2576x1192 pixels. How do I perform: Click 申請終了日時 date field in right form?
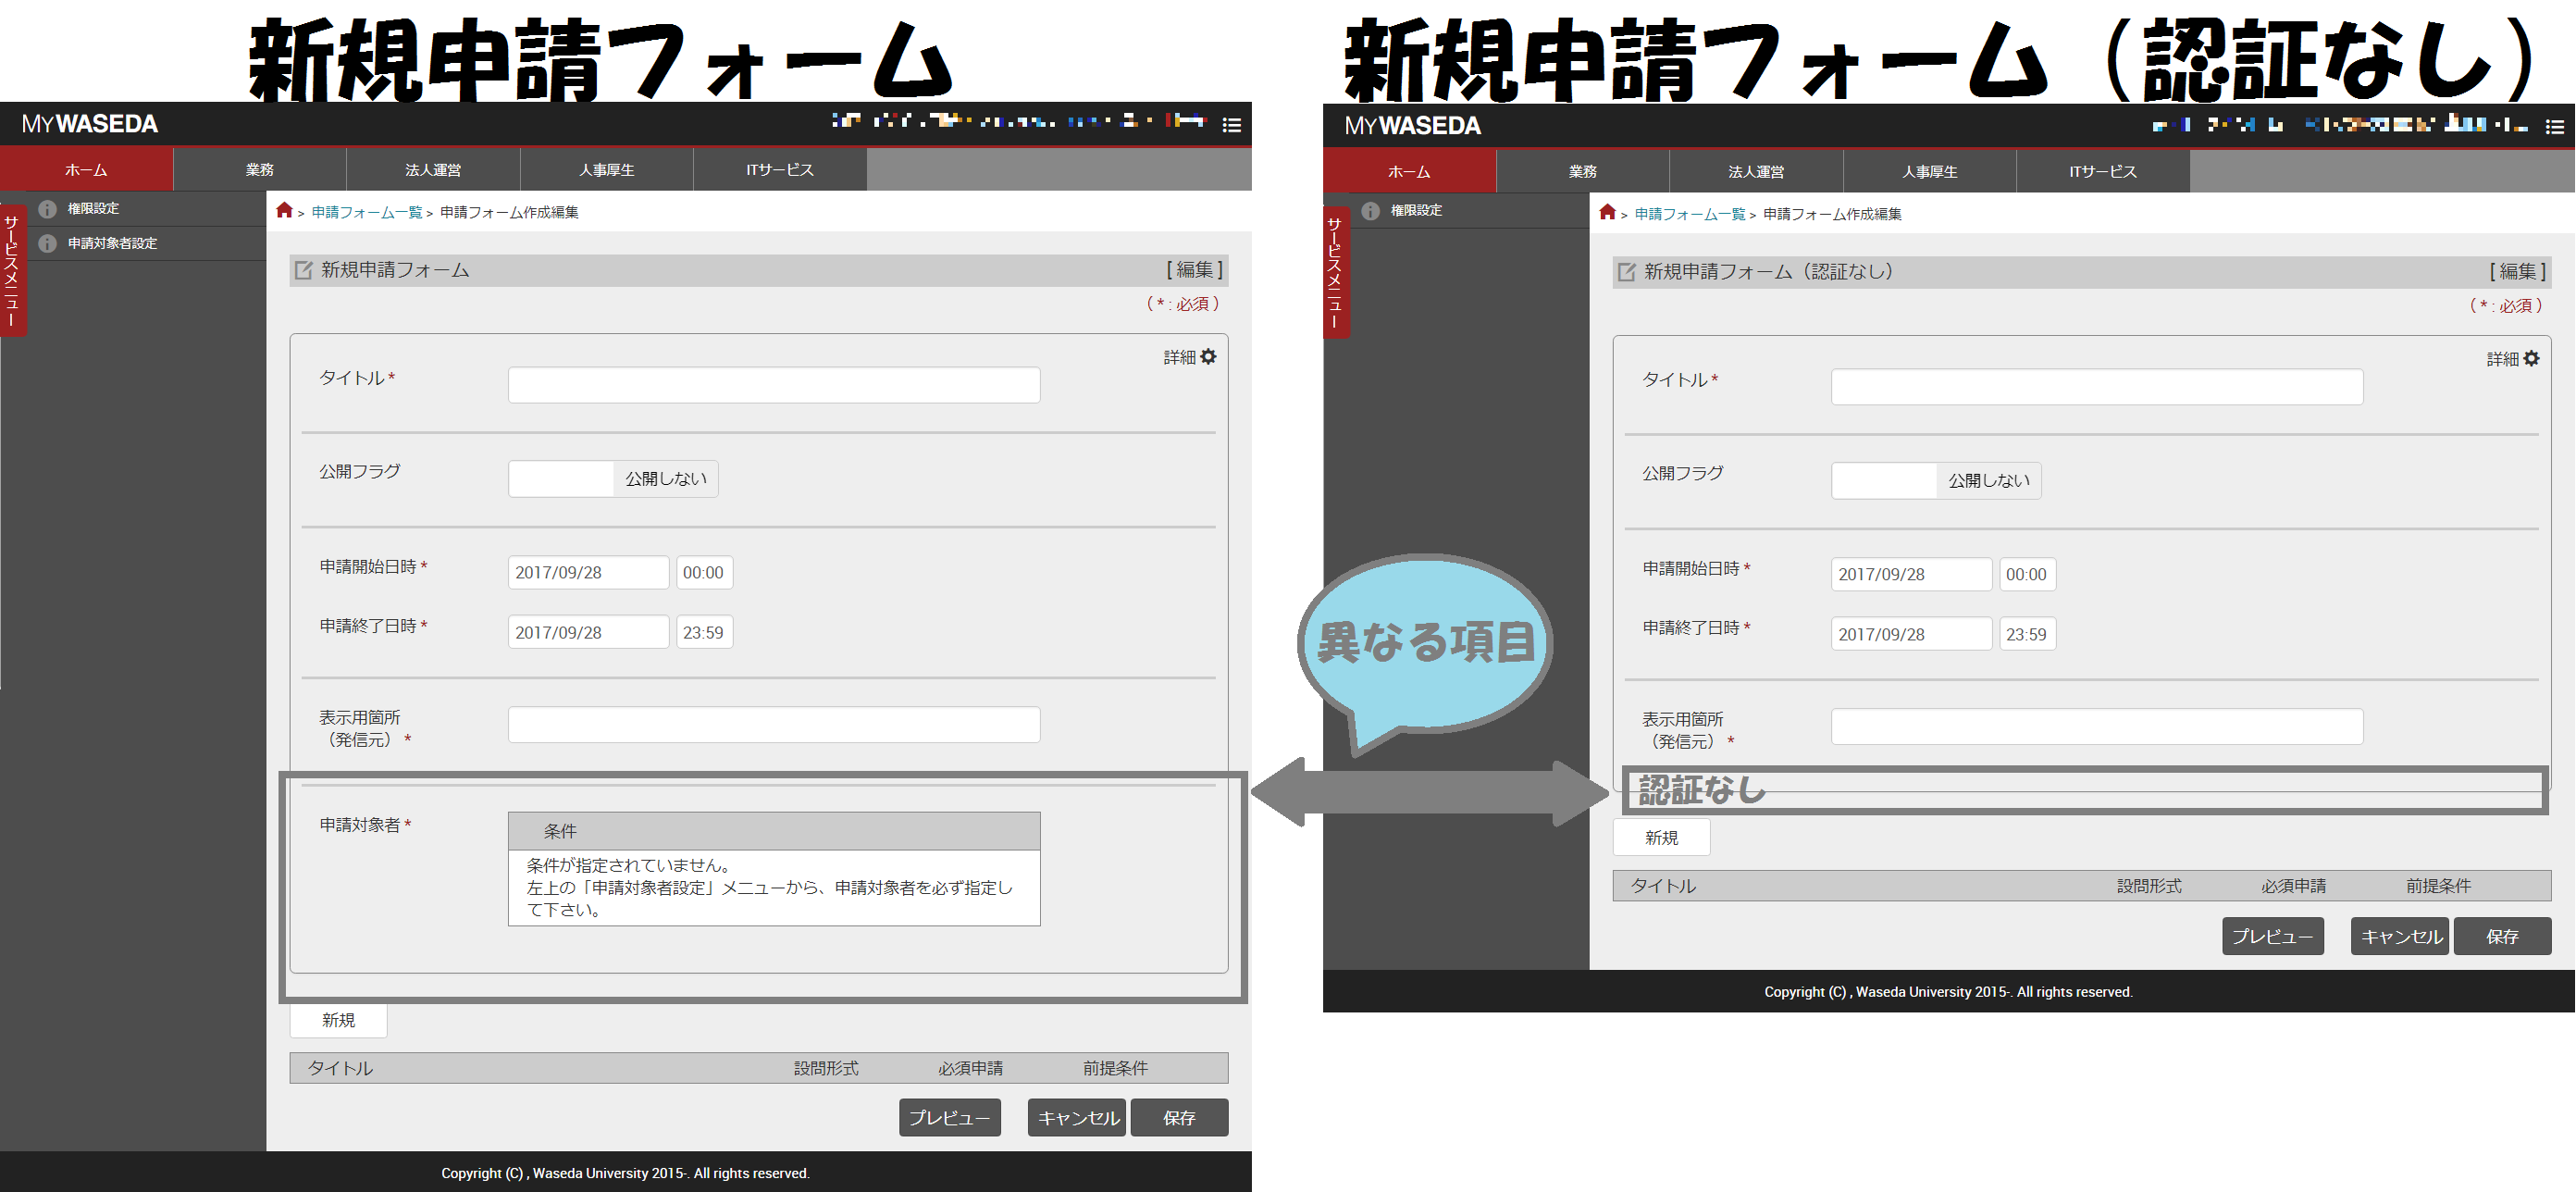(x=1911, y=635)
